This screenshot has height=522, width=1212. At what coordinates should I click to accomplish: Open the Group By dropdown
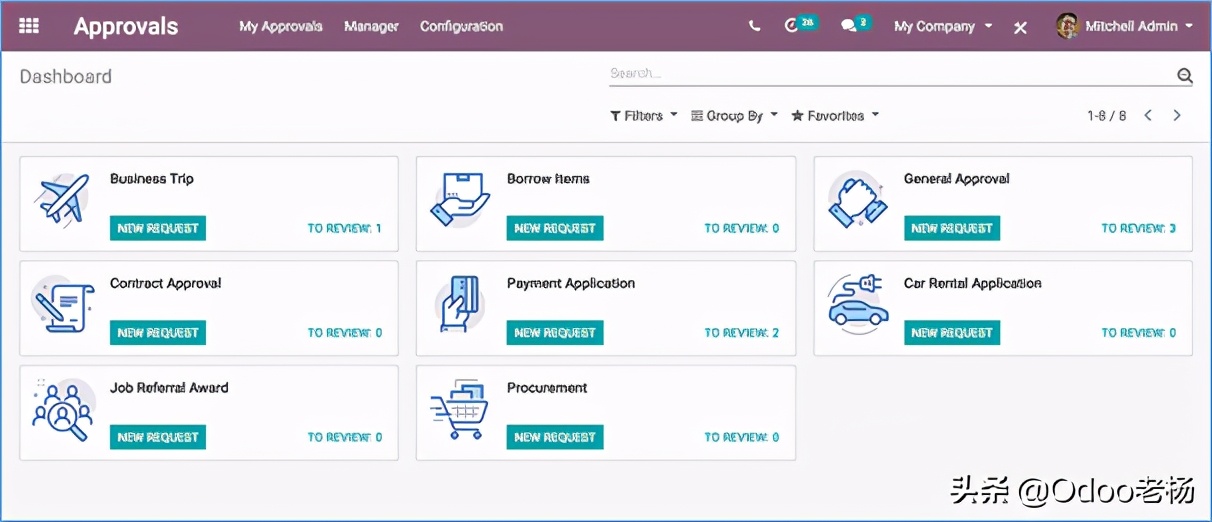click(734, 116)
